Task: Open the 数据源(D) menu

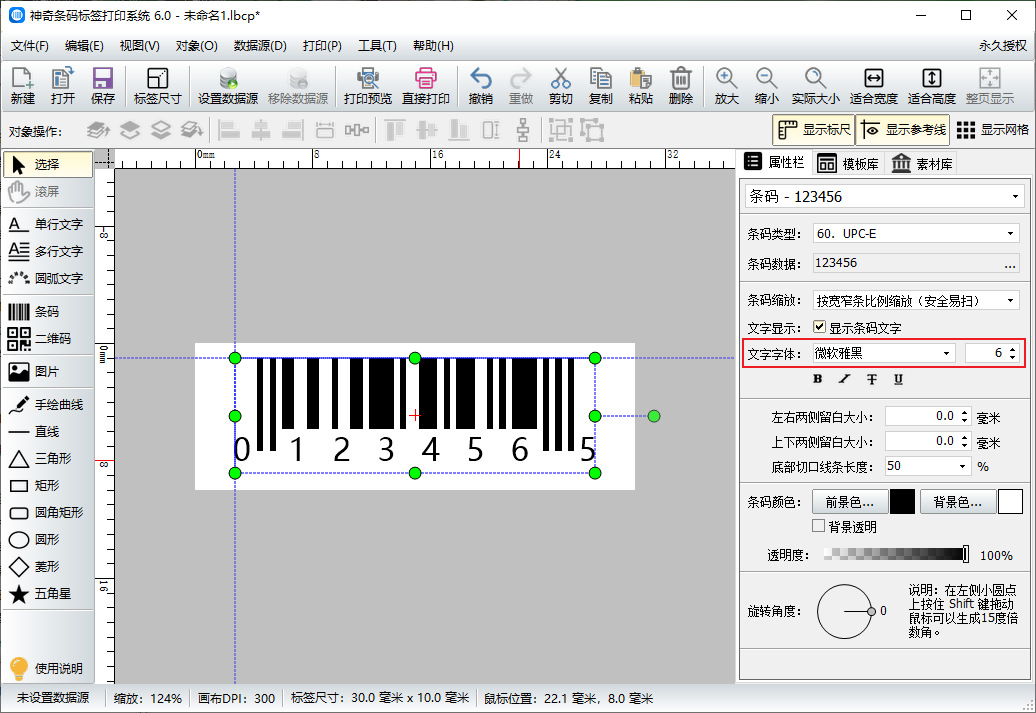Action: pyautogui.click(x=260, y=46)
